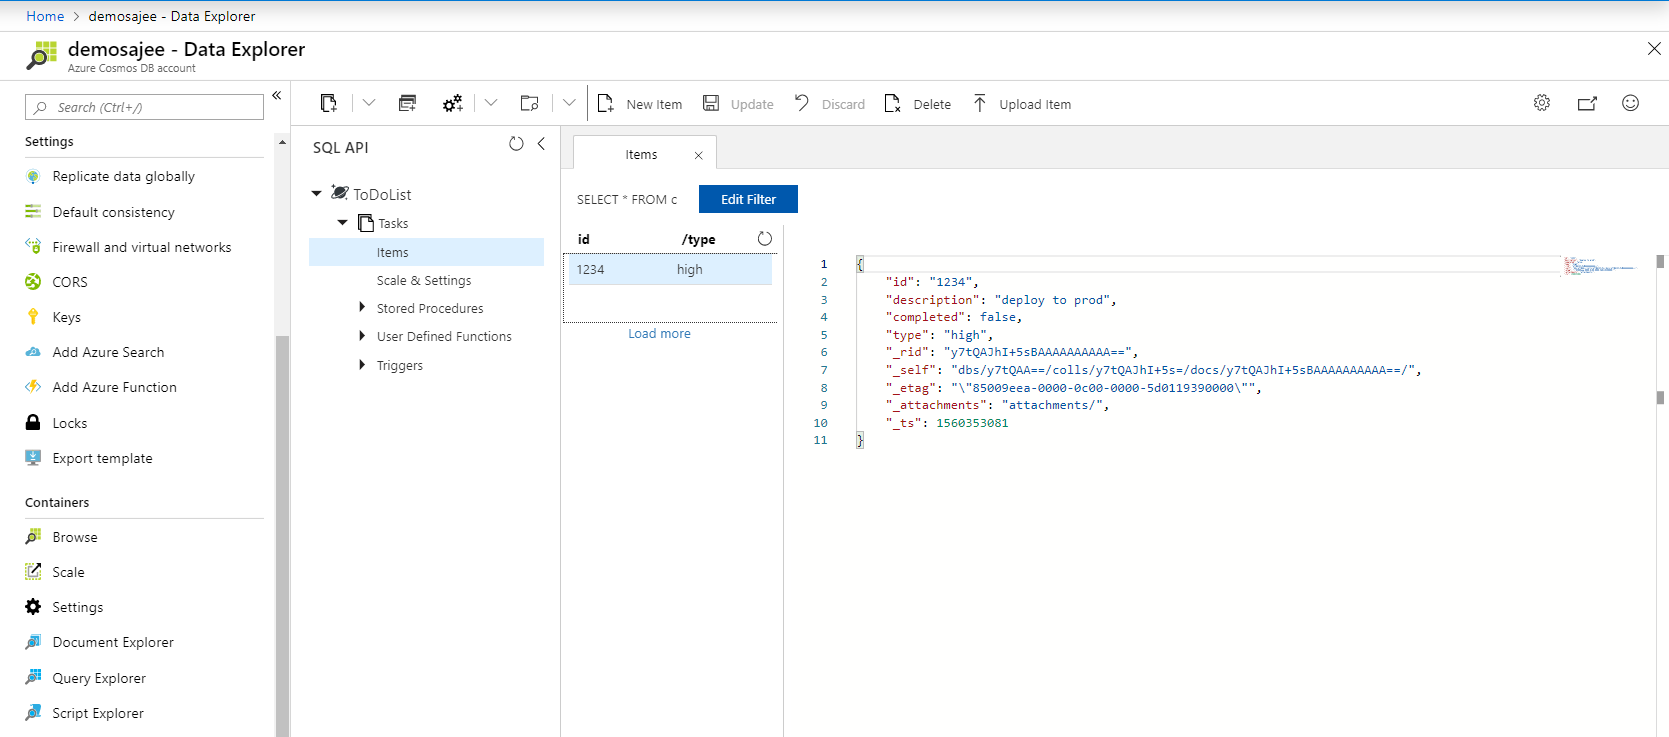The height and width of the screenshot is (737, 1669).
Task: Open Browse under Containers
Action: [x=75, y=537]
